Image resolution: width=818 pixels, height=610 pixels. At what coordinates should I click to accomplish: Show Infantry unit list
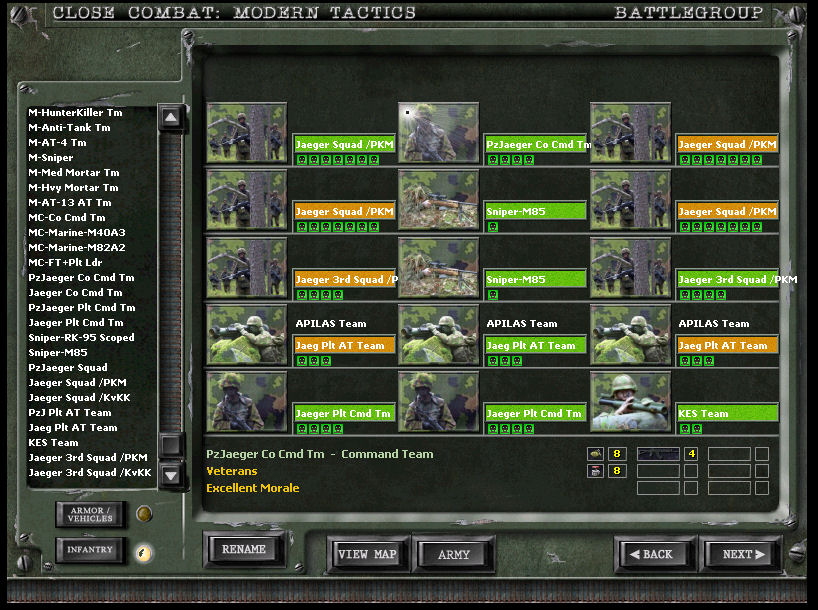tap(91, 550)
